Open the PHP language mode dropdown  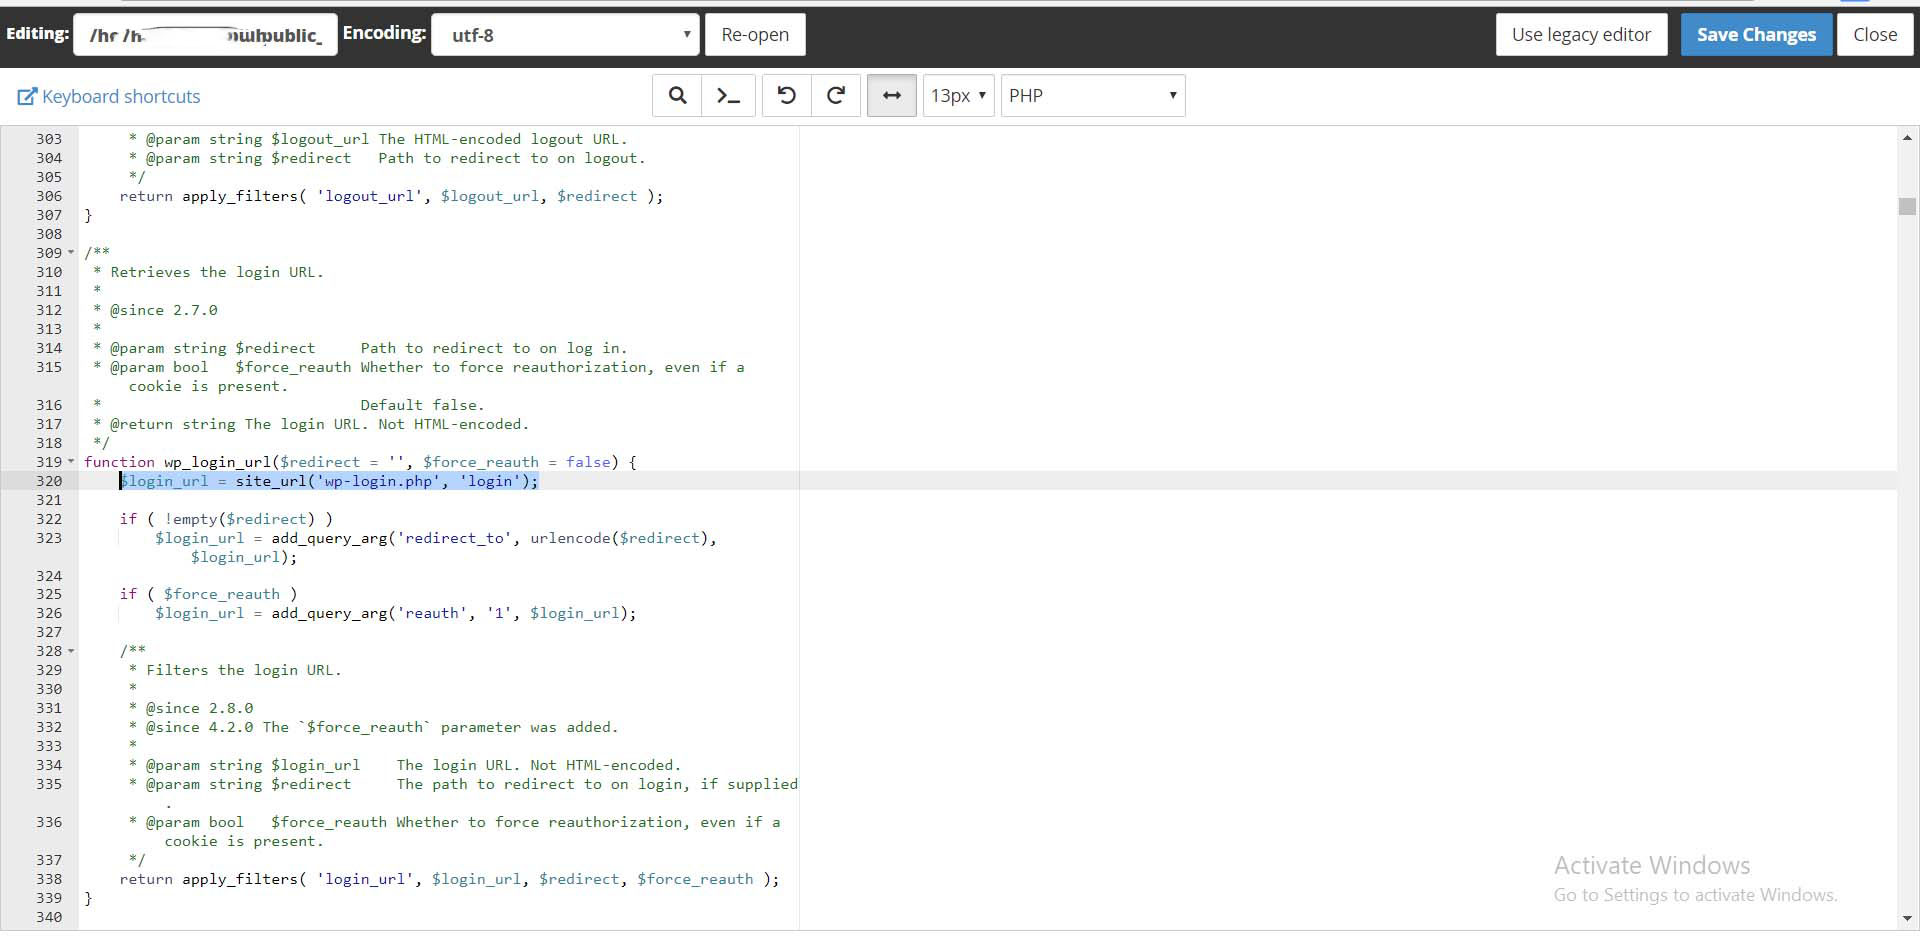pyautogui.click(x=1093, y=96)
